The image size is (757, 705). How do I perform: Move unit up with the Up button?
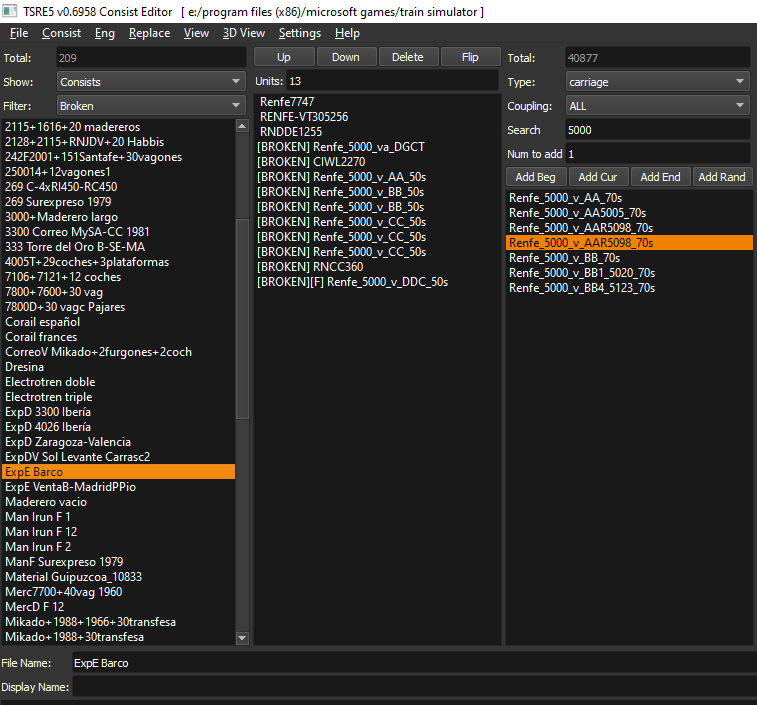point(284,57)
